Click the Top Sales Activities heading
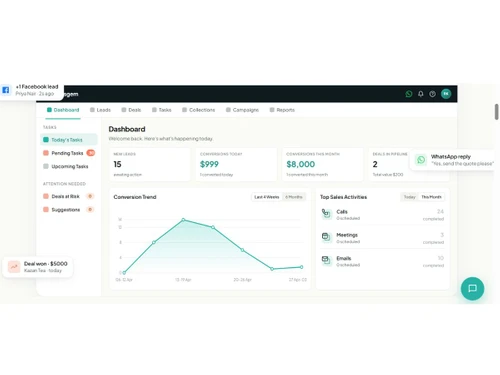Viewport: 500px width, 375px height. pos(343,197)
